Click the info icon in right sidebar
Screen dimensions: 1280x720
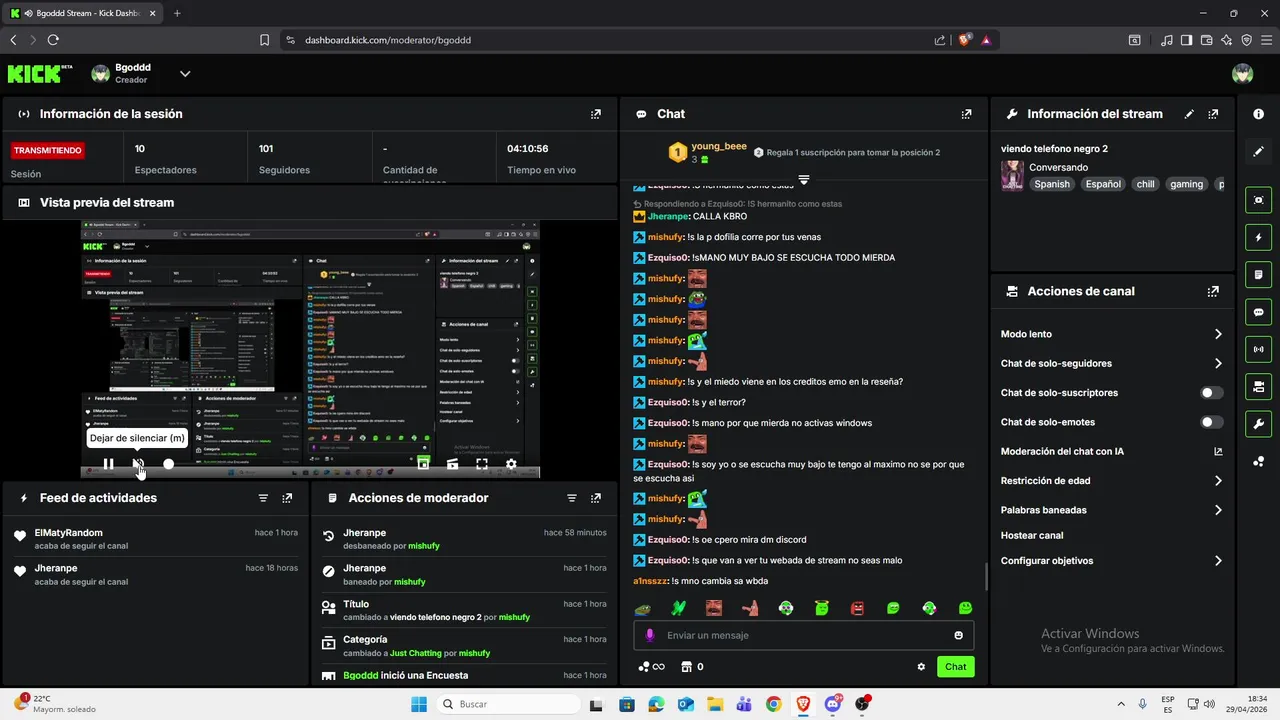coord(1259,114)
